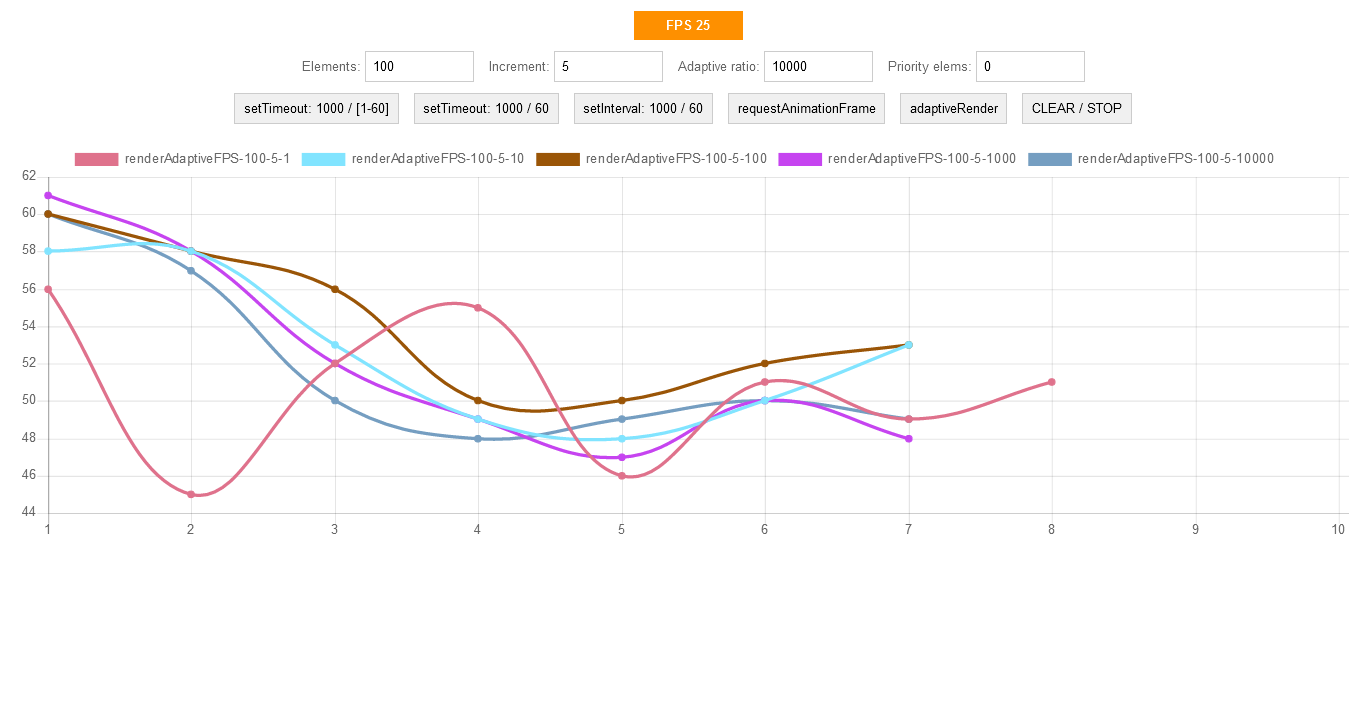Run the setInterval: 1000 / 60 test
This screenshot has width=1365, height=702.
pyautogui.click(x=643, y=108)
